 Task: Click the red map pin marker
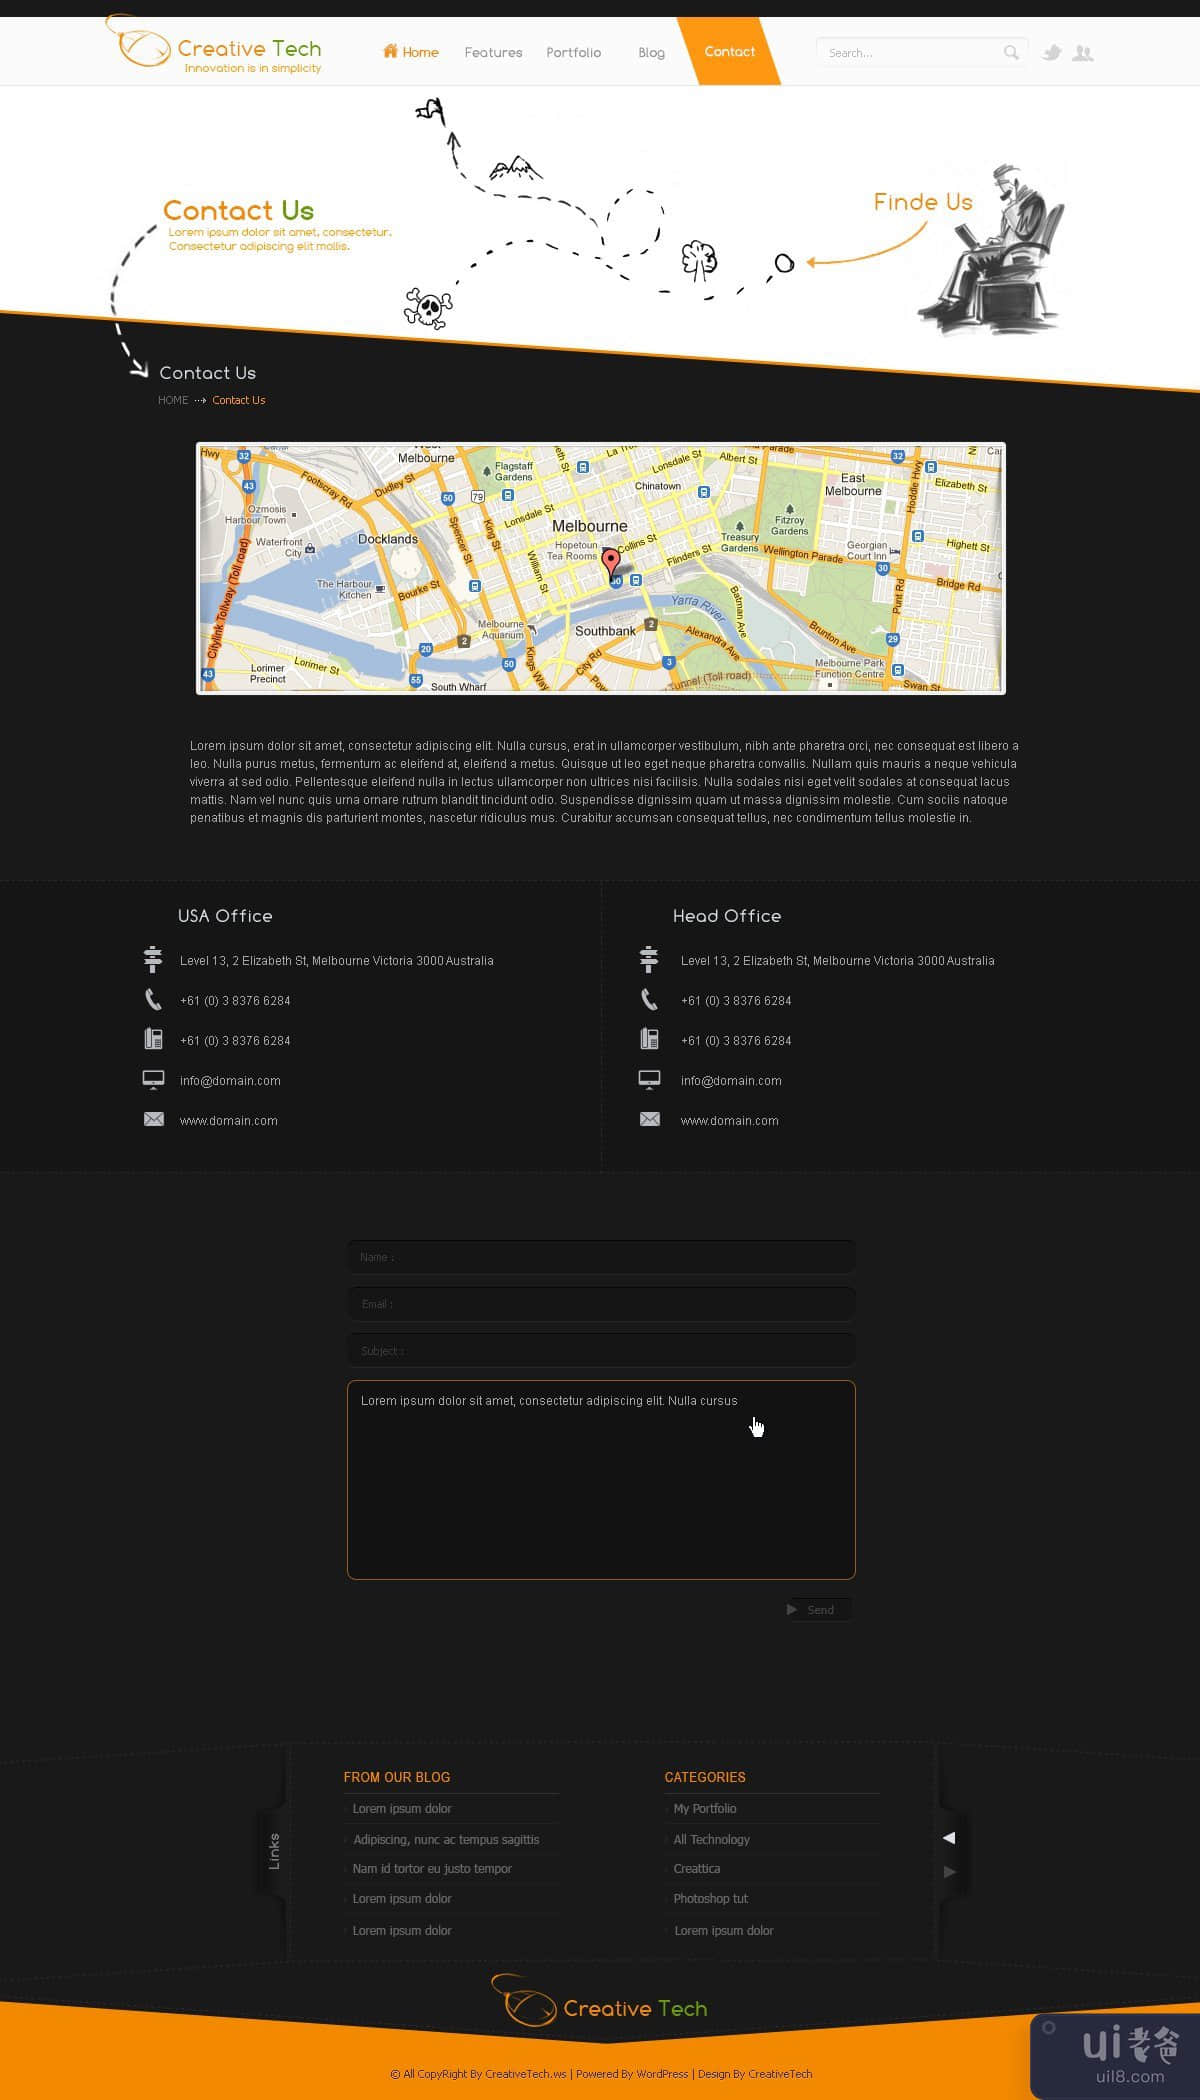[x=610, y=562]
